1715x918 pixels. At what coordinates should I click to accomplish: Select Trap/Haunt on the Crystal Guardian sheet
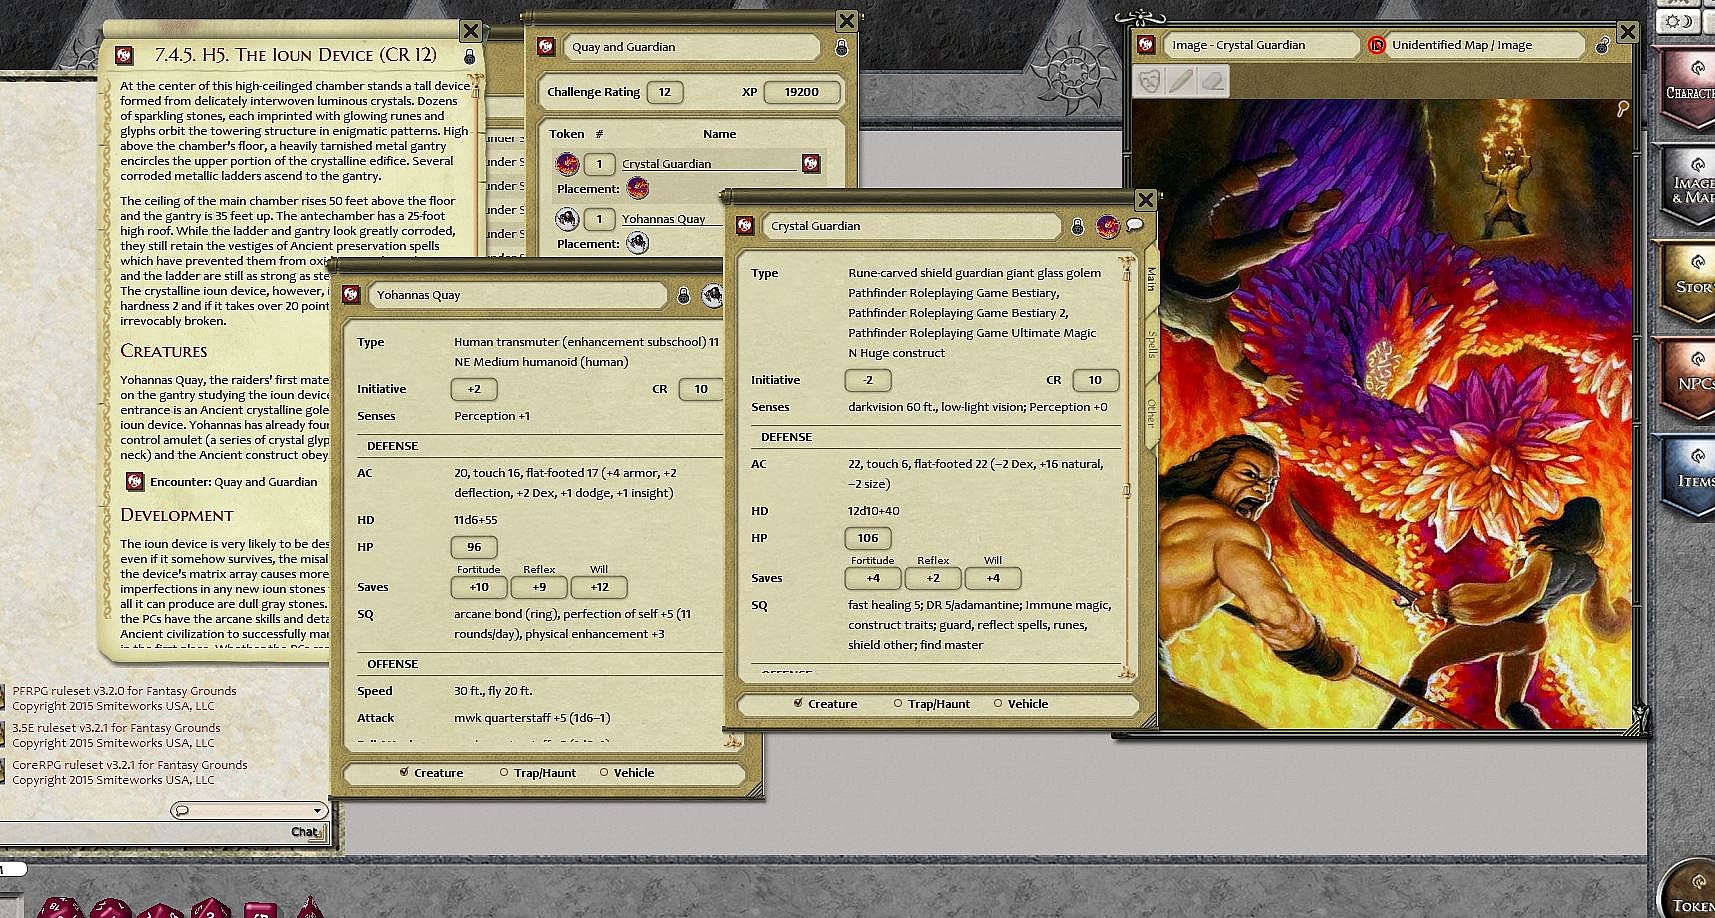898,703
